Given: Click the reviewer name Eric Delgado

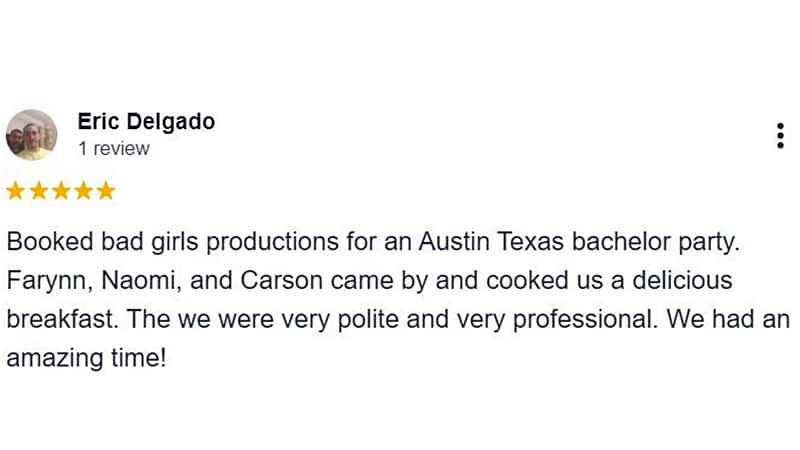Looking at the screenshot, I should click(x=146, y=122).
